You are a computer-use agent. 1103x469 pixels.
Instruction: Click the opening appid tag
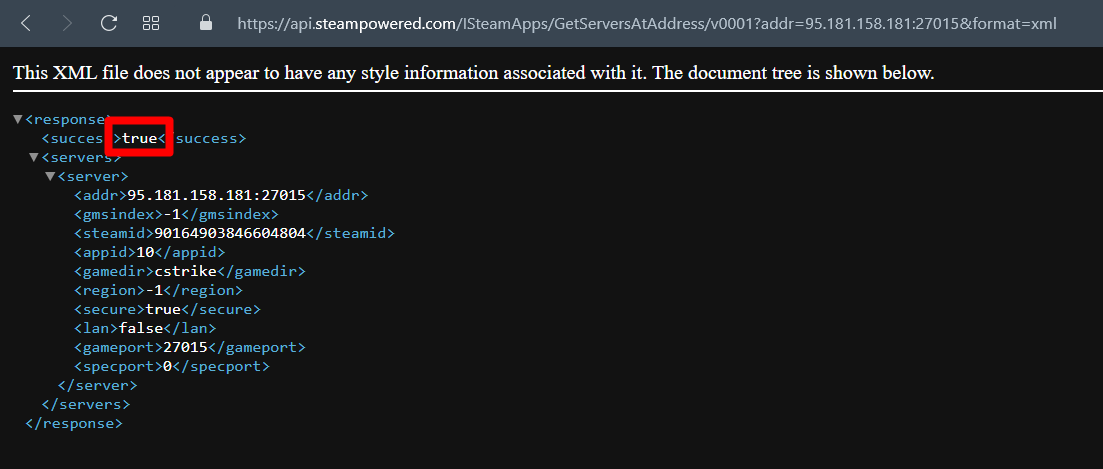(x=105, y=252)
